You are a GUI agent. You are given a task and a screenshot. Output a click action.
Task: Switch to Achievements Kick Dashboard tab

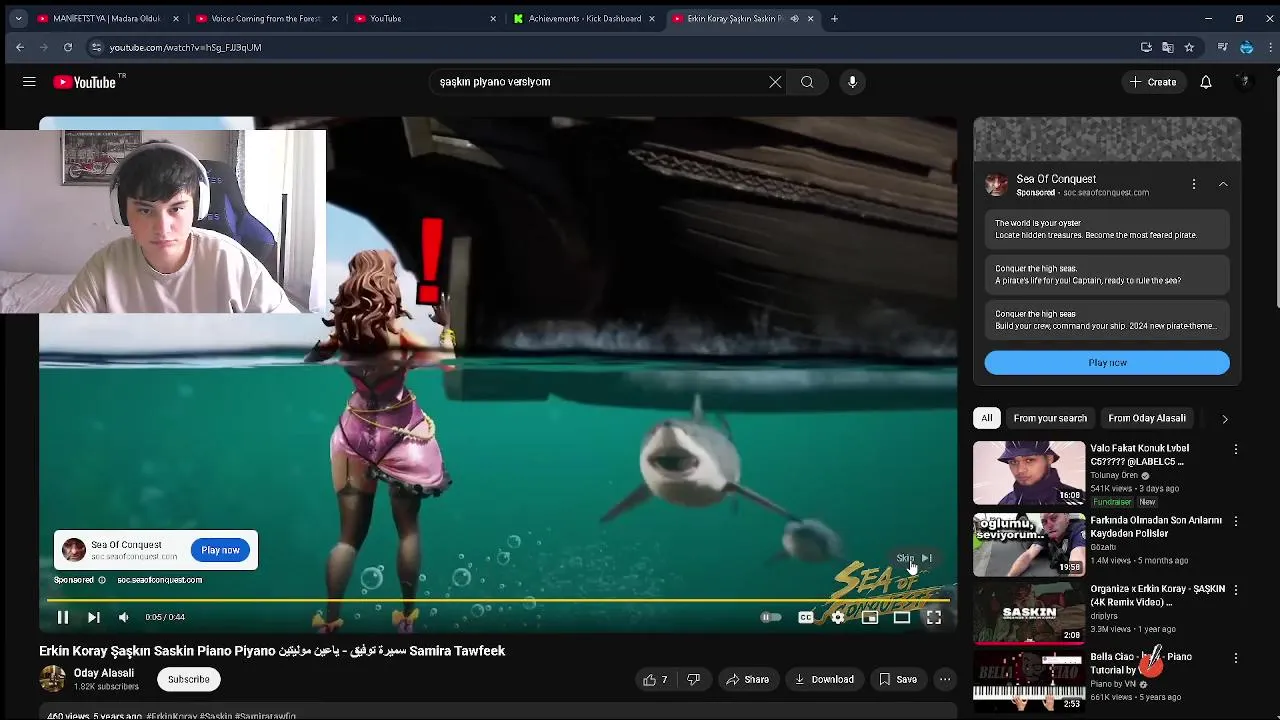tap(584, 18)
